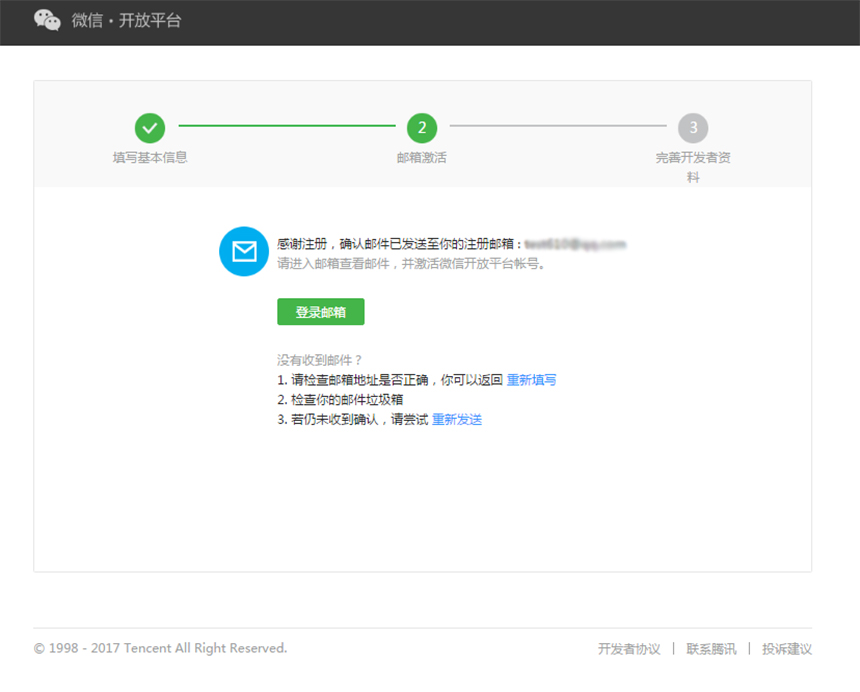860x692 pixels.
Task: Click the 没有收到邮件？ heading text
Action: click(319, 360)
